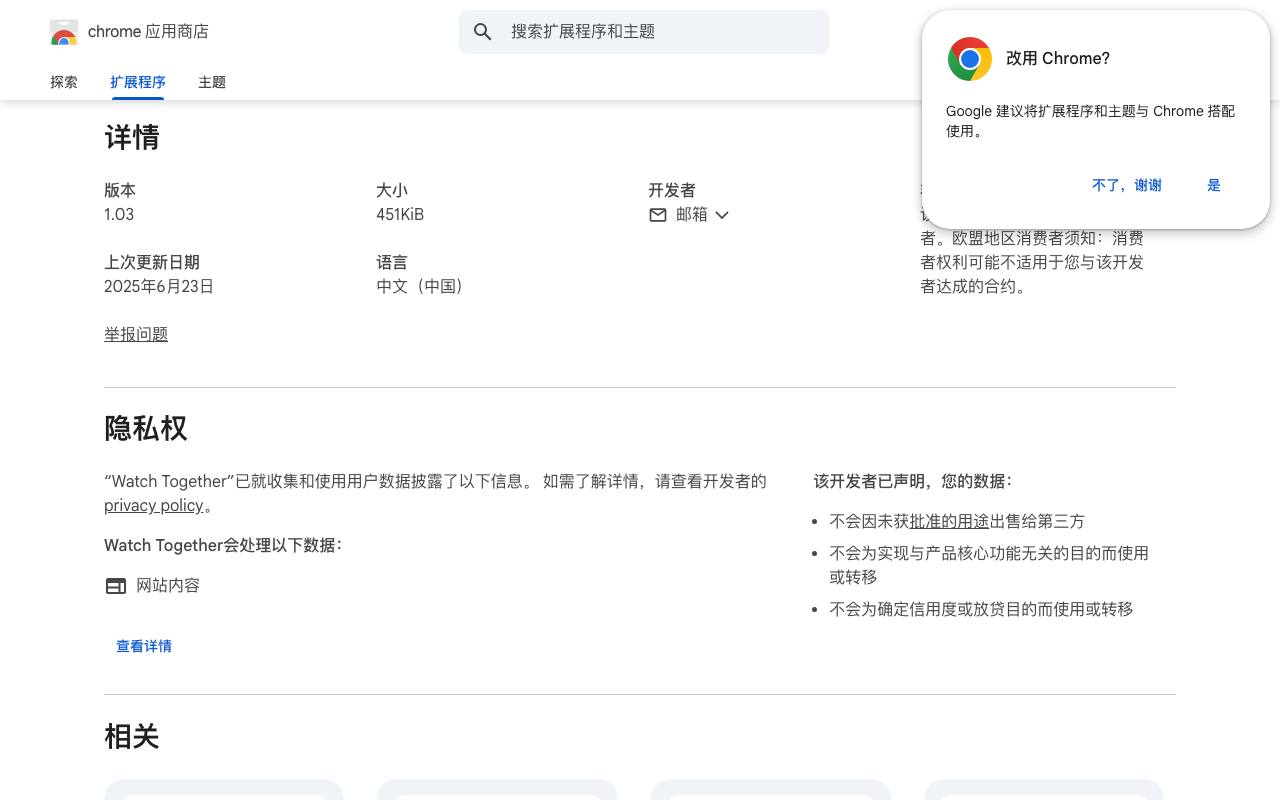Click the 开发者 label
The height and width of the screenshot is (800, 1280).
(672, 191)
